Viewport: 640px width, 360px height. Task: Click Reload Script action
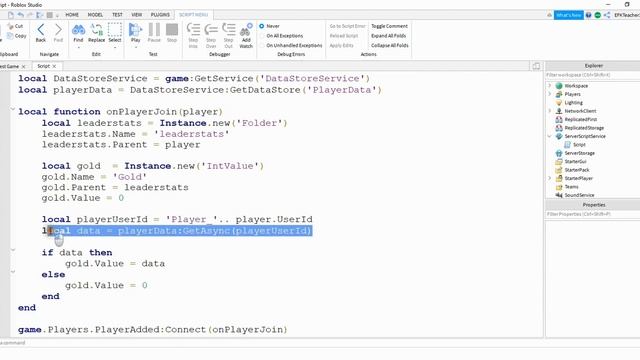pyautogui.click(x=344, y=36)
